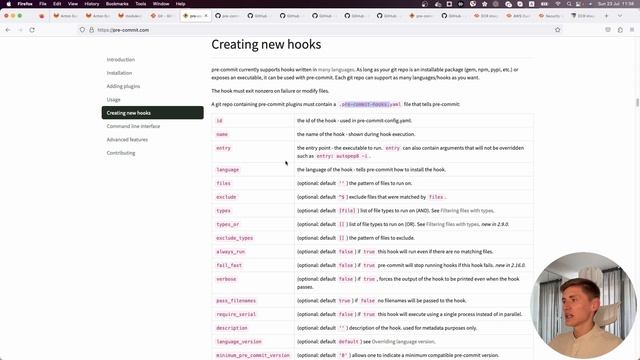This screenshot has height=360, width=640.
Task: Click the 'description' table key
Action: [x=232, y=328]
